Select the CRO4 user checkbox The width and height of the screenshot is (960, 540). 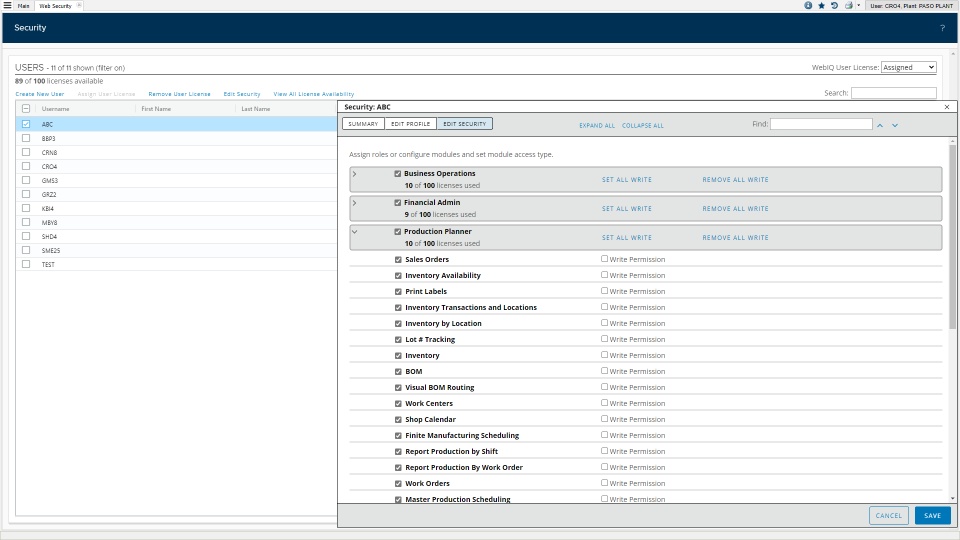(26, 166)
